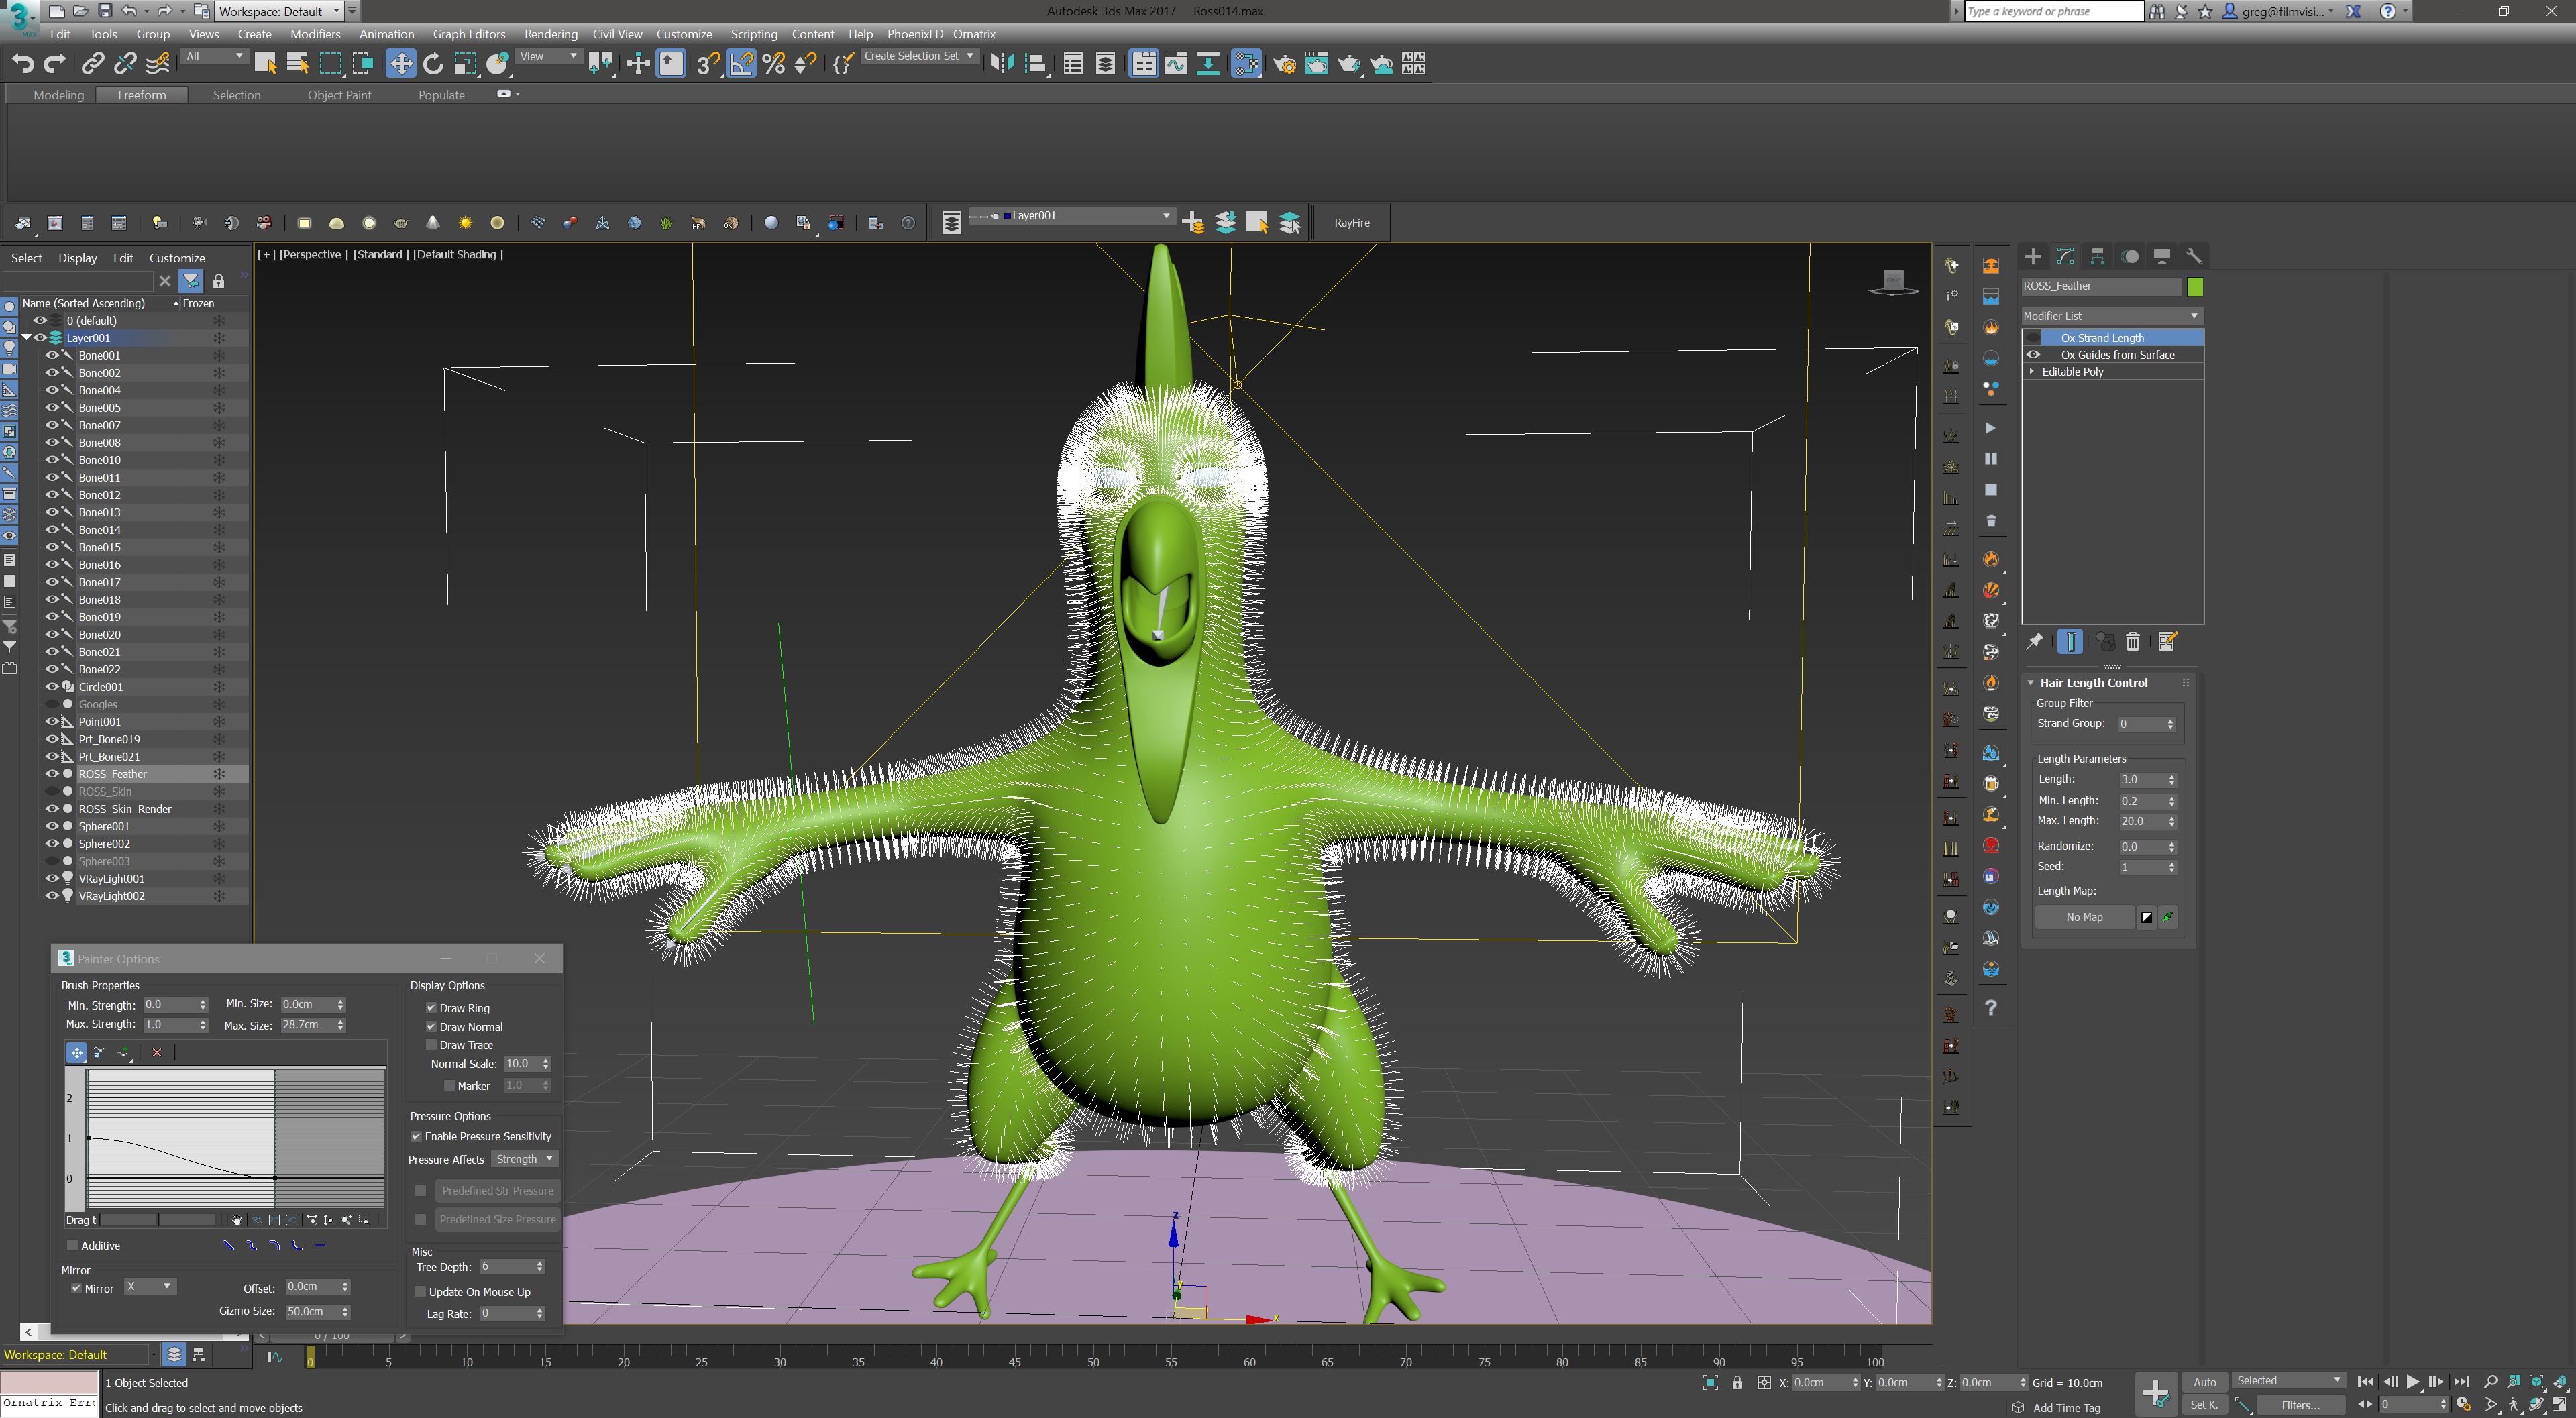Open the Pressure Affects Strength dropdown
The image size is (2576, 1418).
pos(524,1159)
